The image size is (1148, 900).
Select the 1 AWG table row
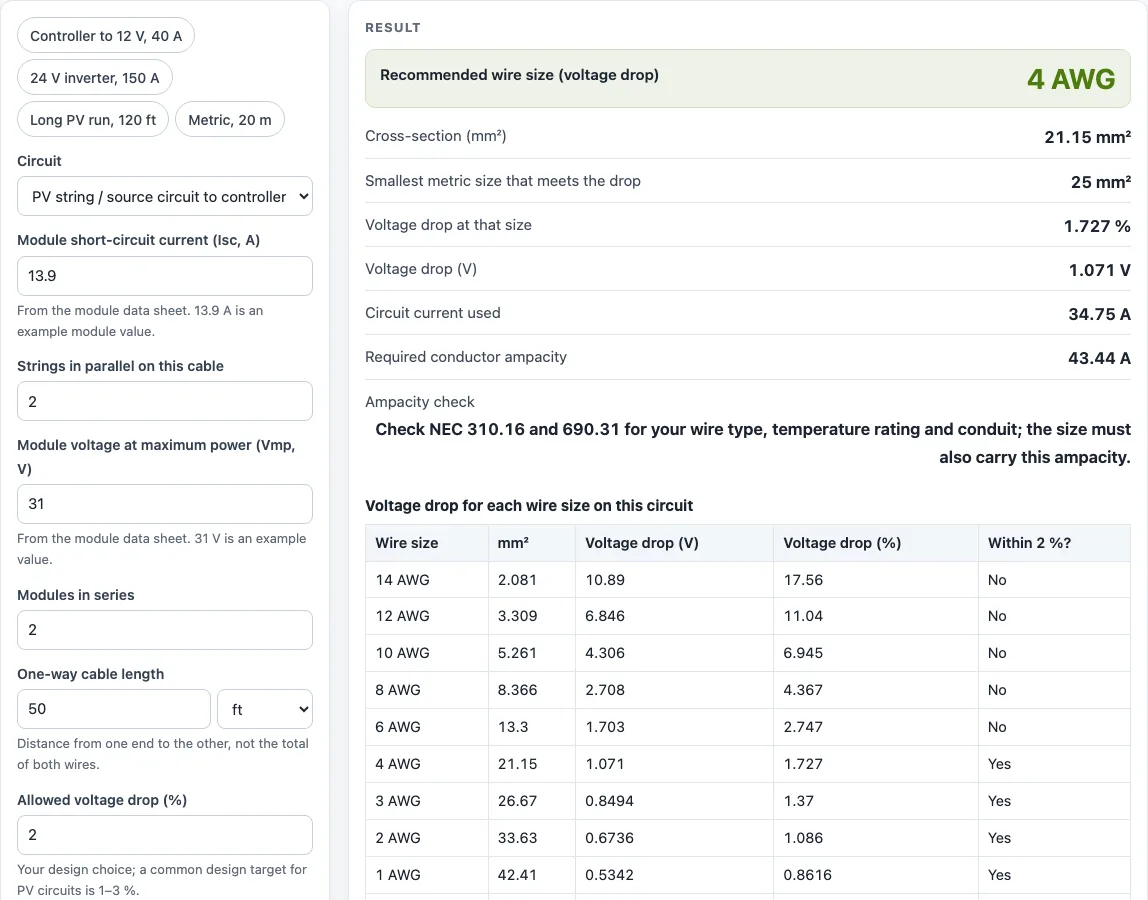tap(748, 874)
